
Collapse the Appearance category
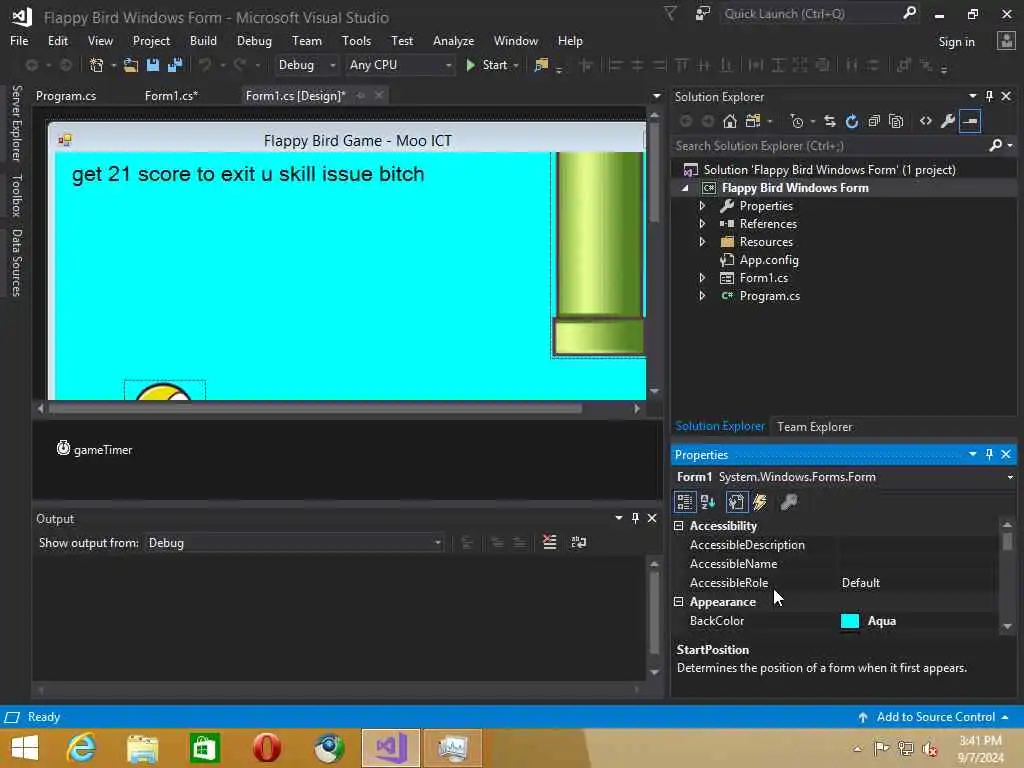click(x=679, y=601)
